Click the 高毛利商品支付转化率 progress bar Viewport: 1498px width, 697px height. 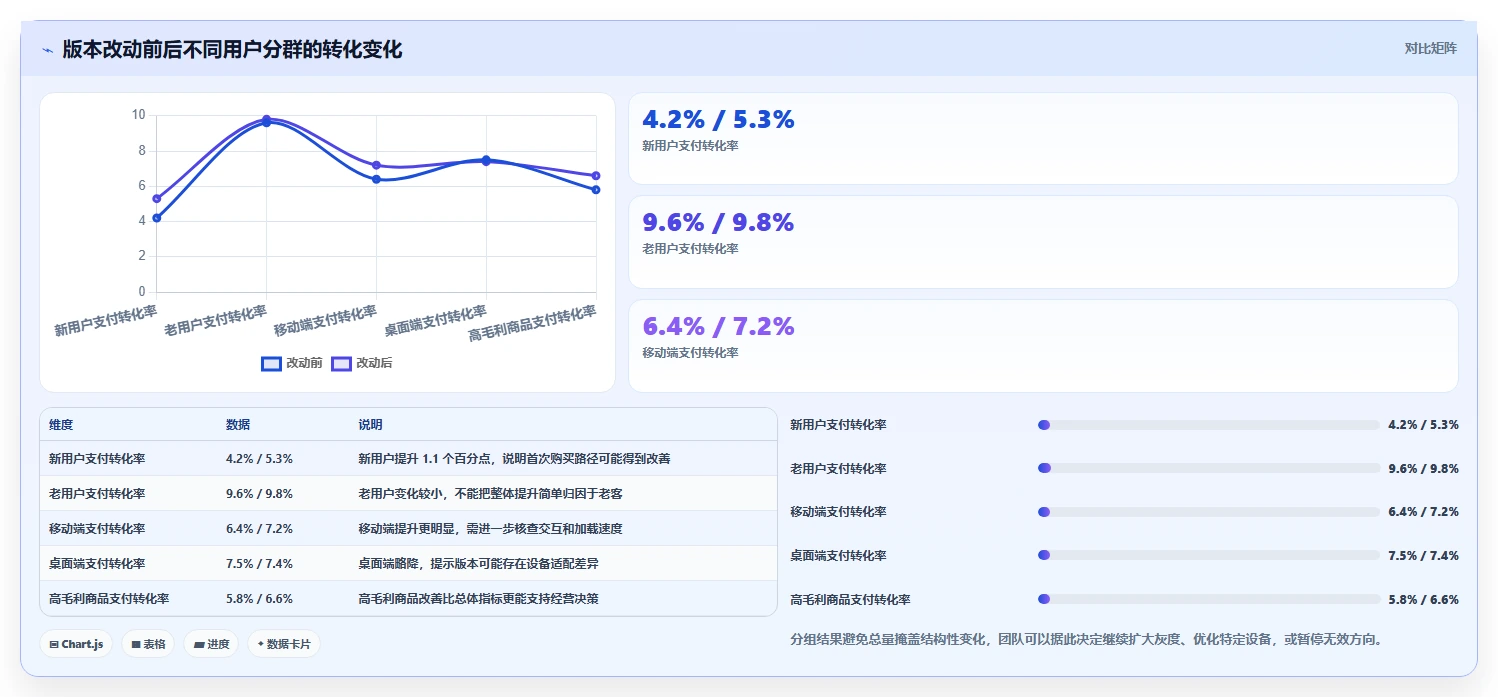[1209, 599]
